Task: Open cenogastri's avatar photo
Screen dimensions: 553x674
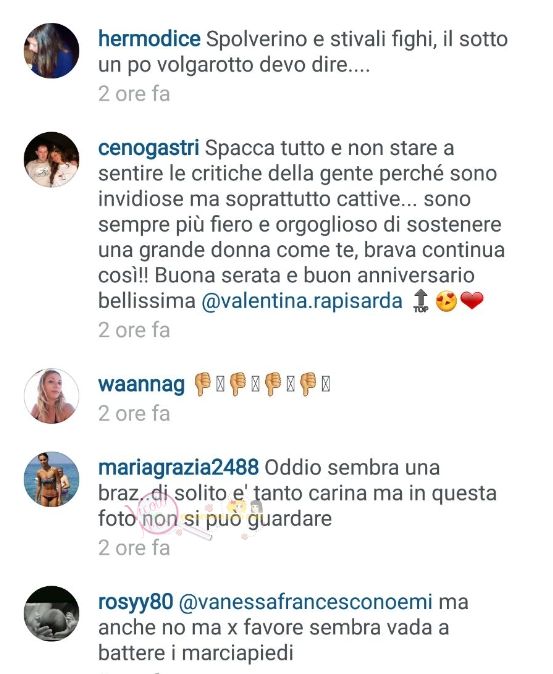Action: (52, 159)
